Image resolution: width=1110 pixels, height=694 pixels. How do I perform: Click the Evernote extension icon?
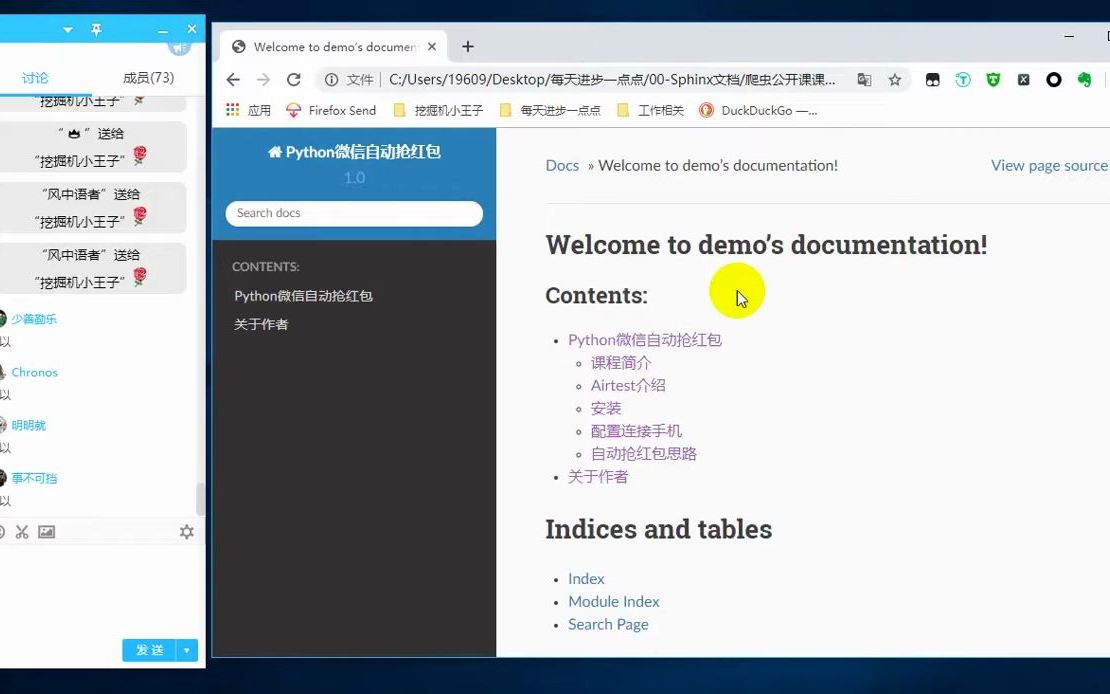(x=1084, y=78)
